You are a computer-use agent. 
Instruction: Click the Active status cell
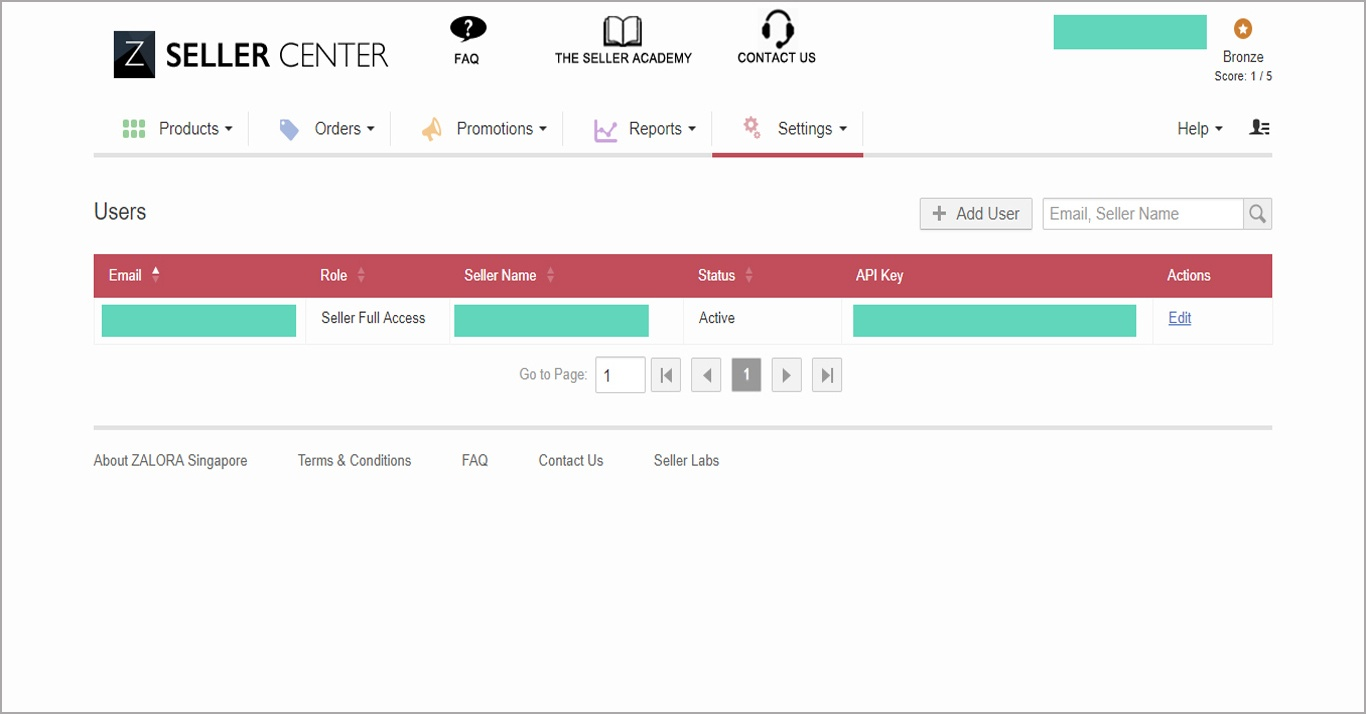tap(717, 318)
